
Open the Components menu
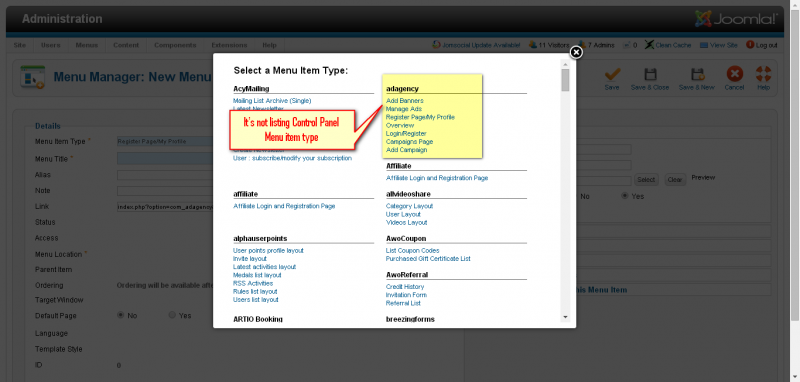[x=175, y=45]
